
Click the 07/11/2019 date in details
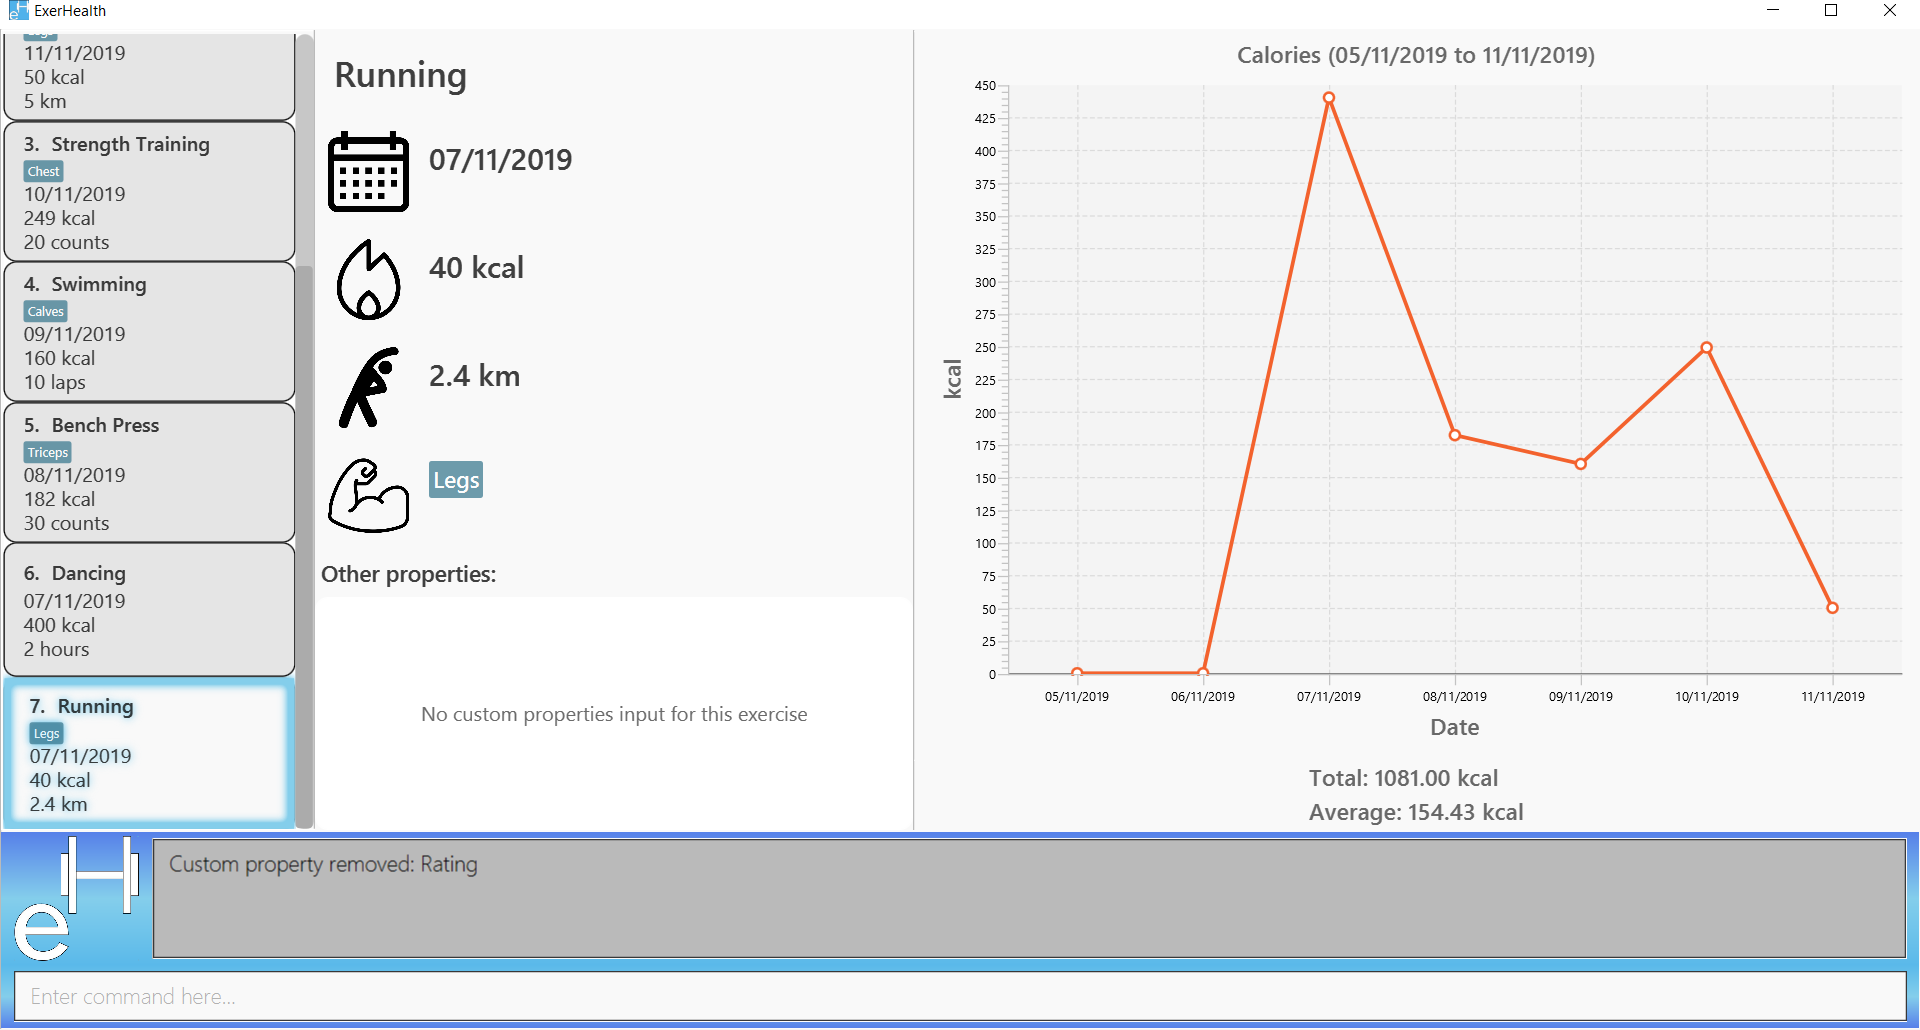pos(500,160)
